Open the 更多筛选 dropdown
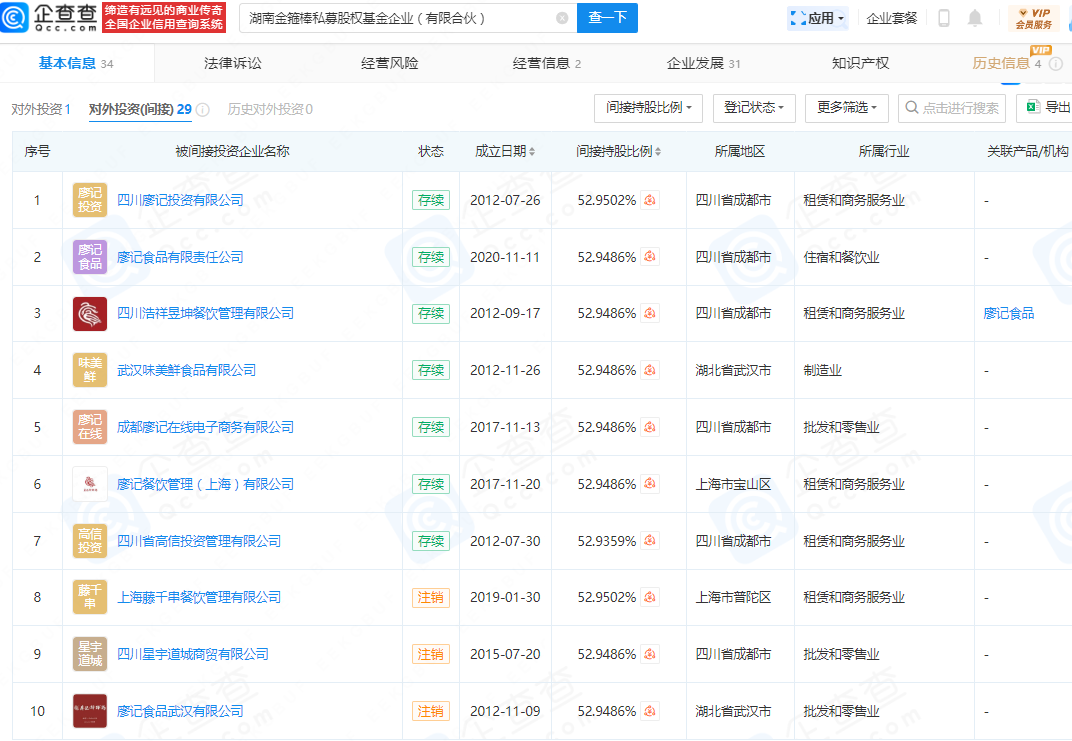Screen dimensions: 1072x741 point(846,108)
